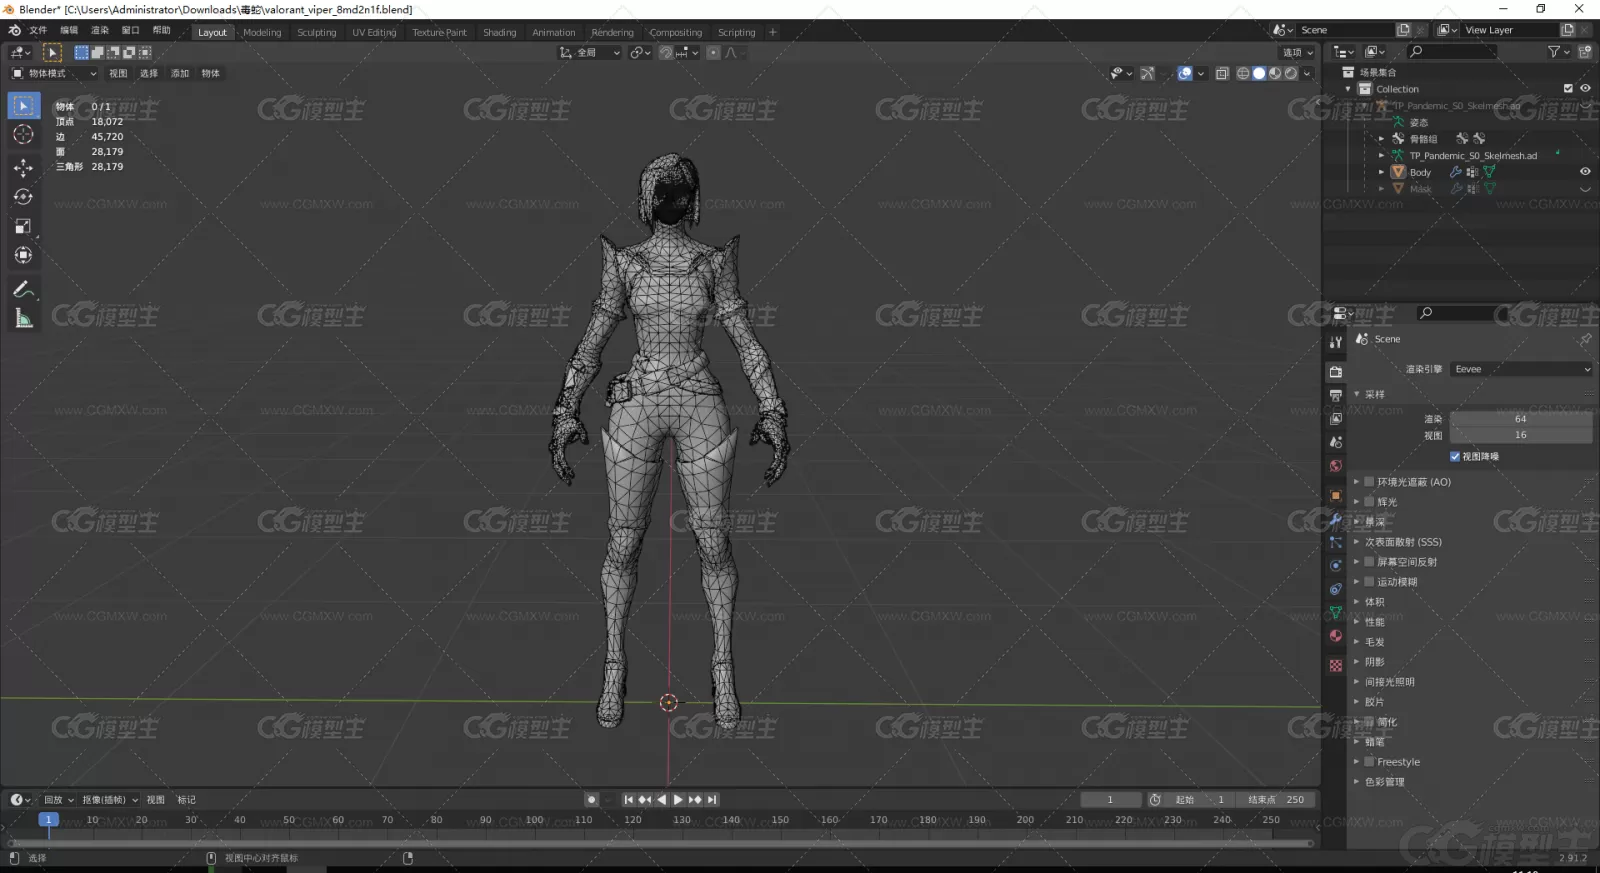The image size is (1600, 873).
Task: Click Body object's wrench modifier icon
Action: pos(1456,172)
